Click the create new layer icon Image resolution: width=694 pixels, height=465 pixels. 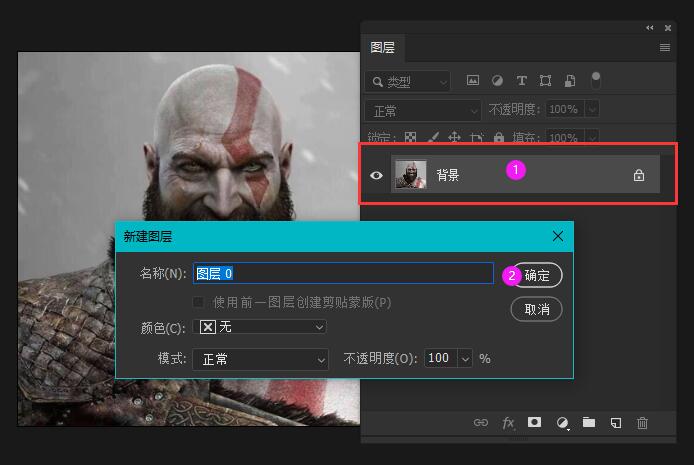click(x=615, y=423)
